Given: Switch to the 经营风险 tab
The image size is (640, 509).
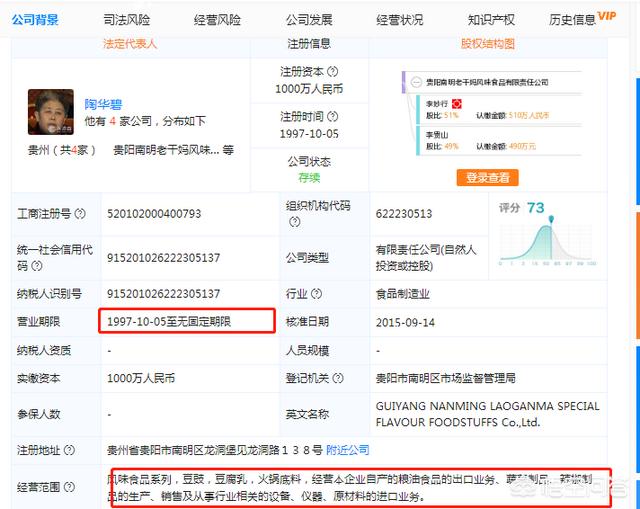Looking at the screenshot, I should click(217, 20).
